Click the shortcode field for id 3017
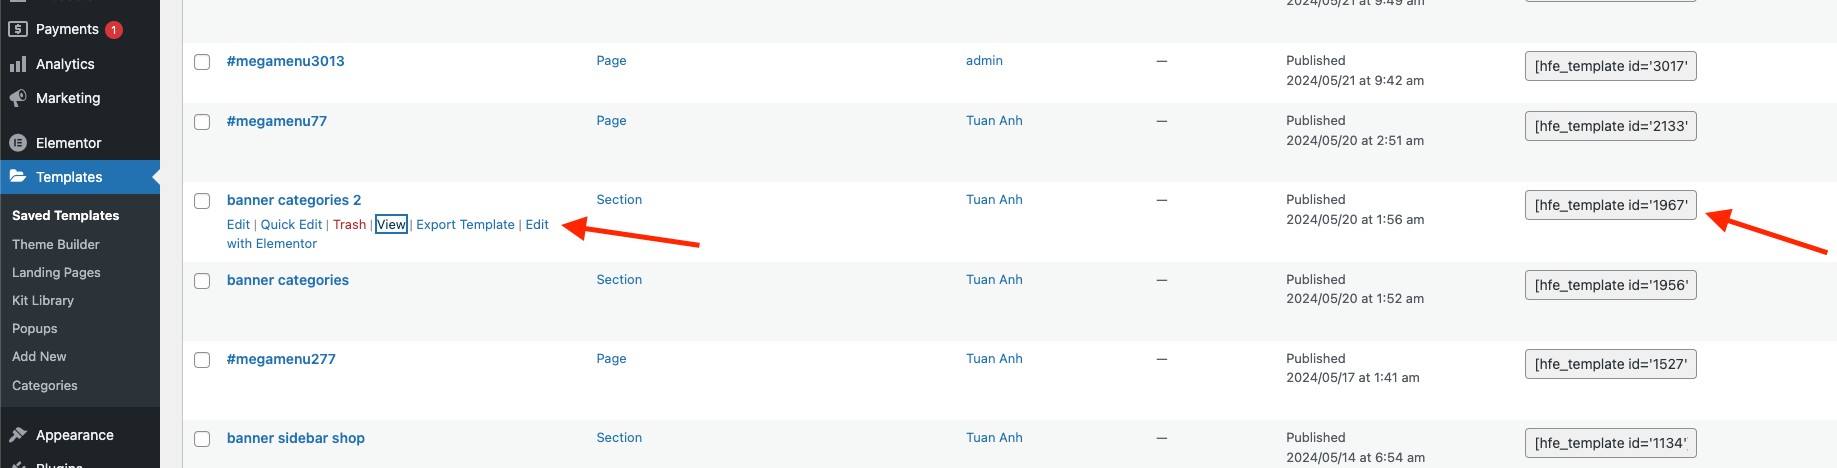This screenshot has height=468, width=1837. (1610, 66)
